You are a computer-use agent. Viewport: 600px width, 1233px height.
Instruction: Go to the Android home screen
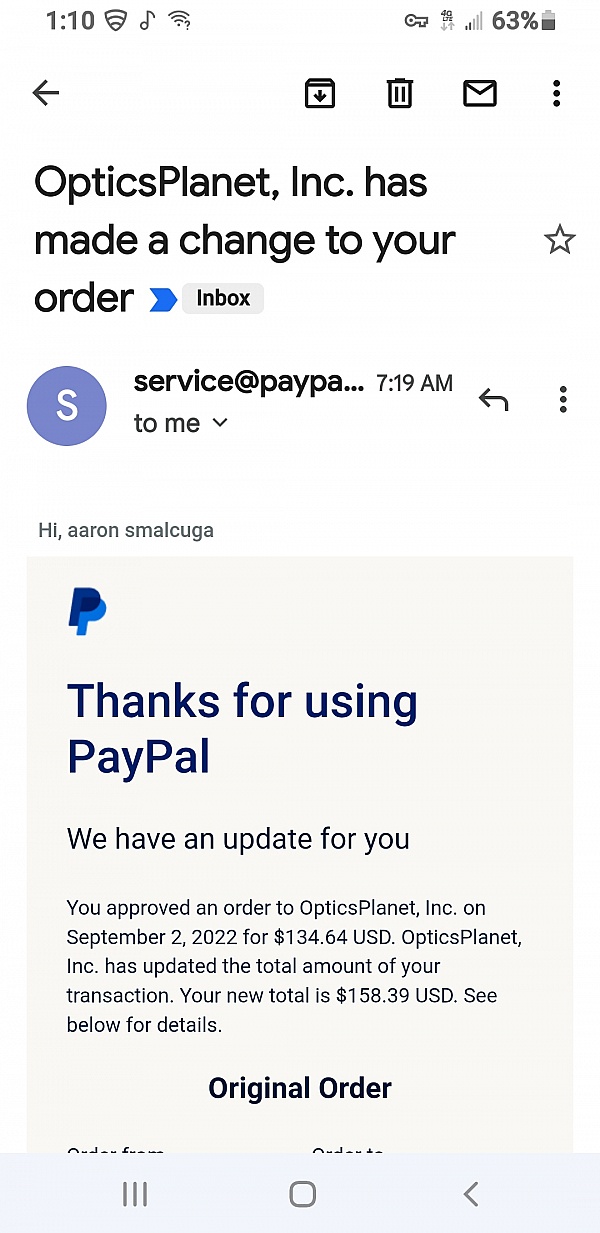pos(302,1193)
